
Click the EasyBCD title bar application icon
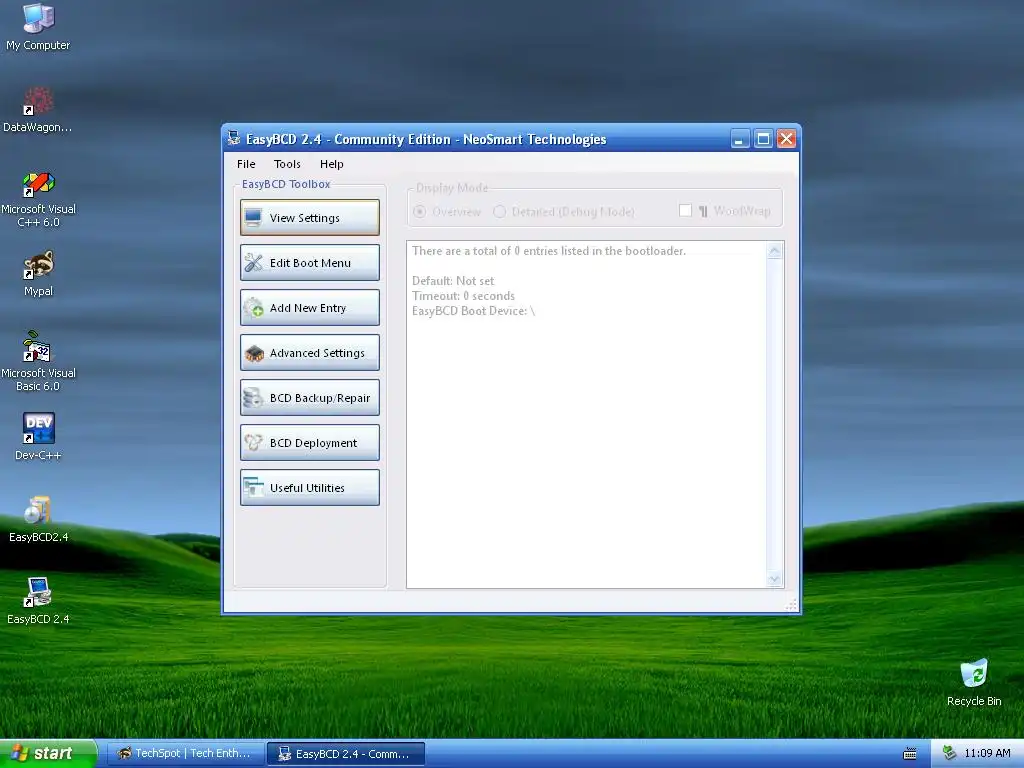[234, 138]
